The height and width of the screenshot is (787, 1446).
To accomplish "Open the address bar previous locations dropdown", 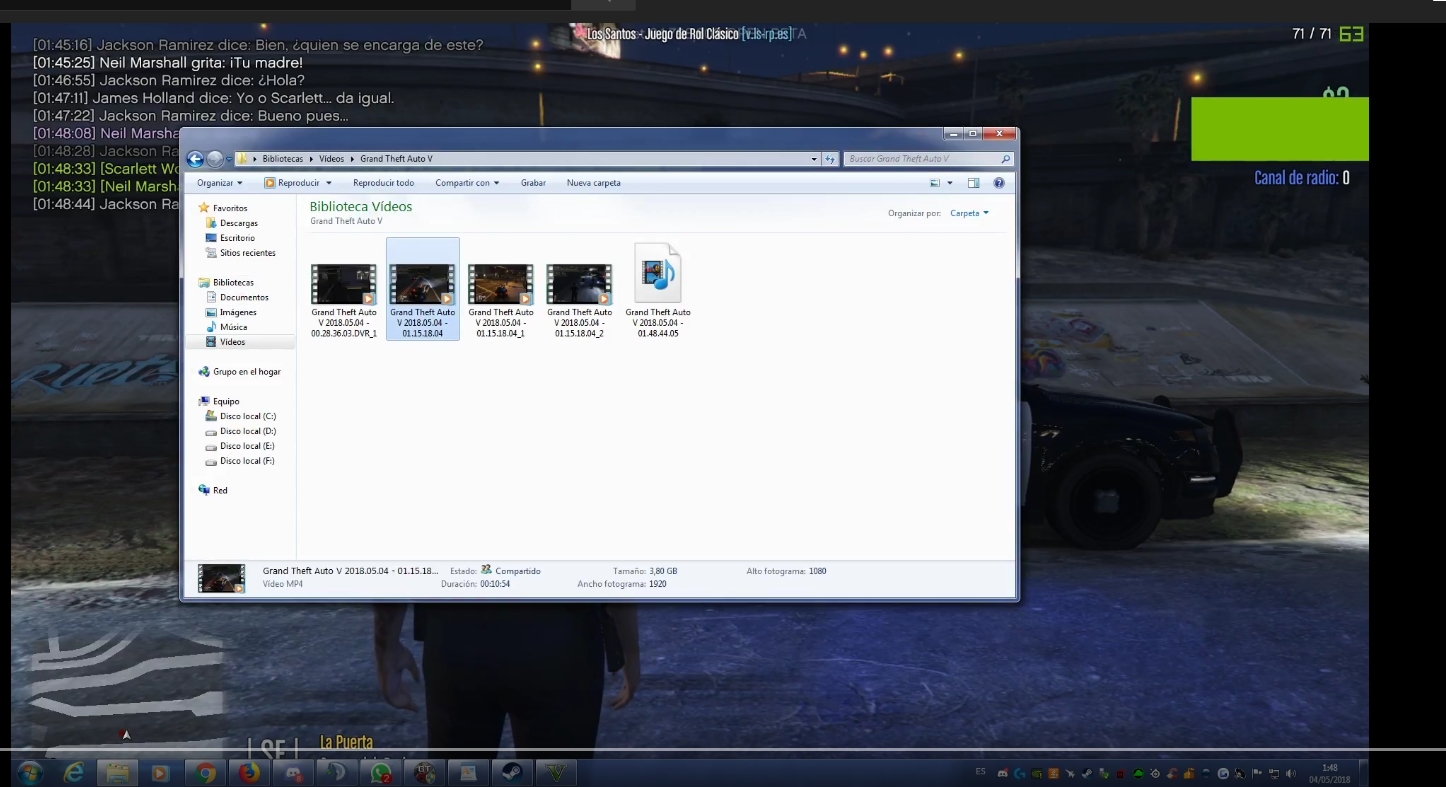I will coord(814,159).
